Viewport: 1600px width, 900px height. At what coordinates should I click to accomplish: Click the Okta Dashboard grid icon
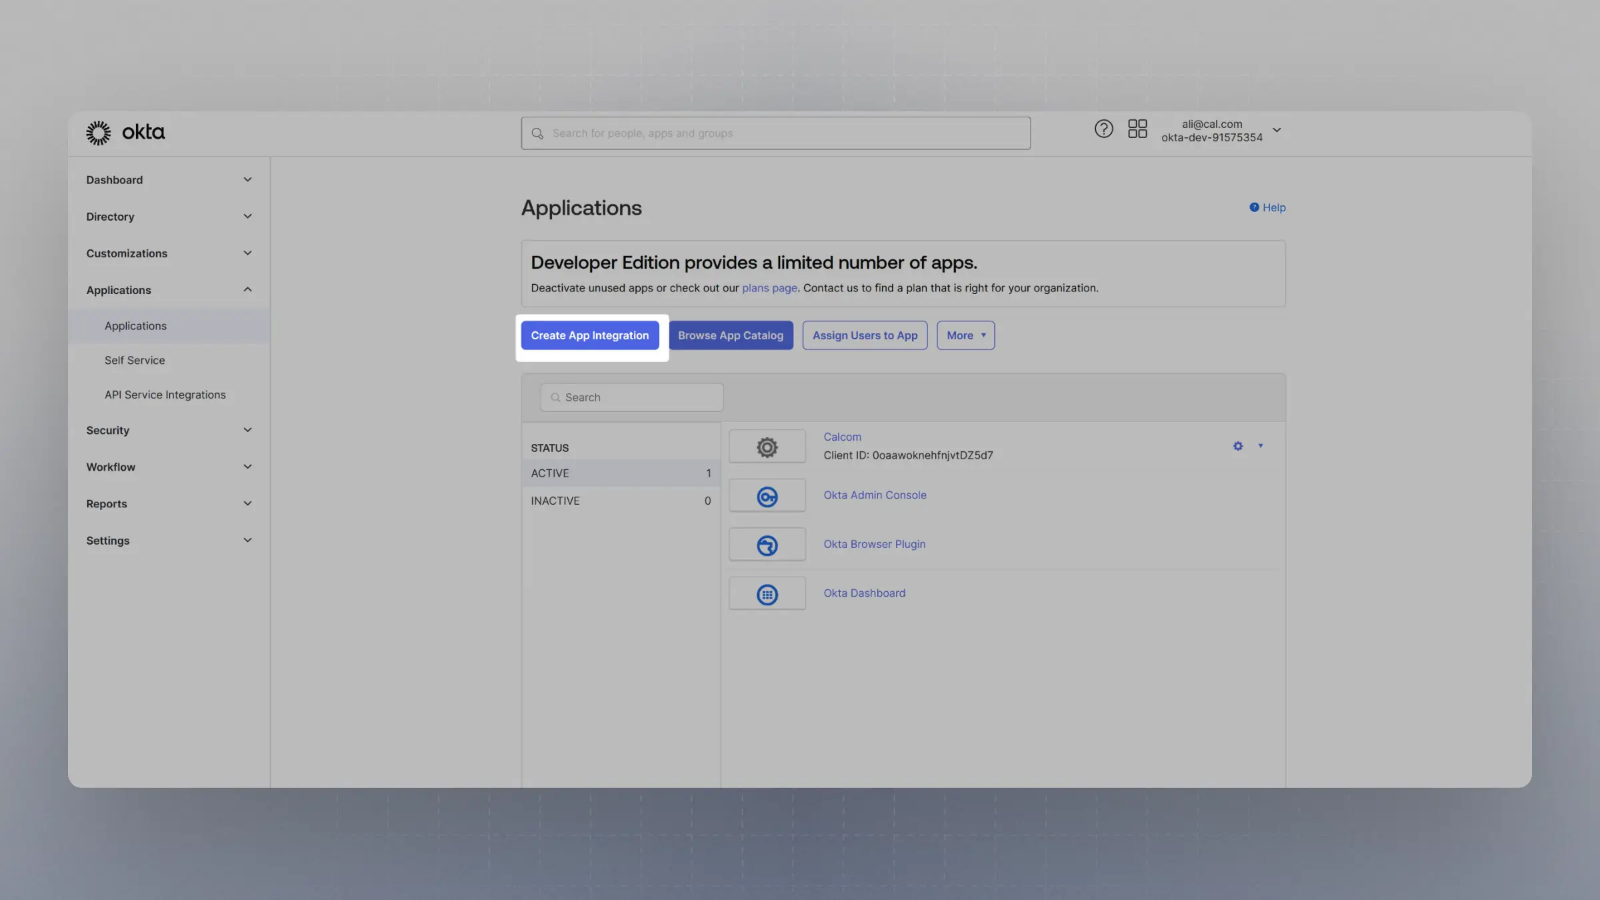tap(767, 595)
